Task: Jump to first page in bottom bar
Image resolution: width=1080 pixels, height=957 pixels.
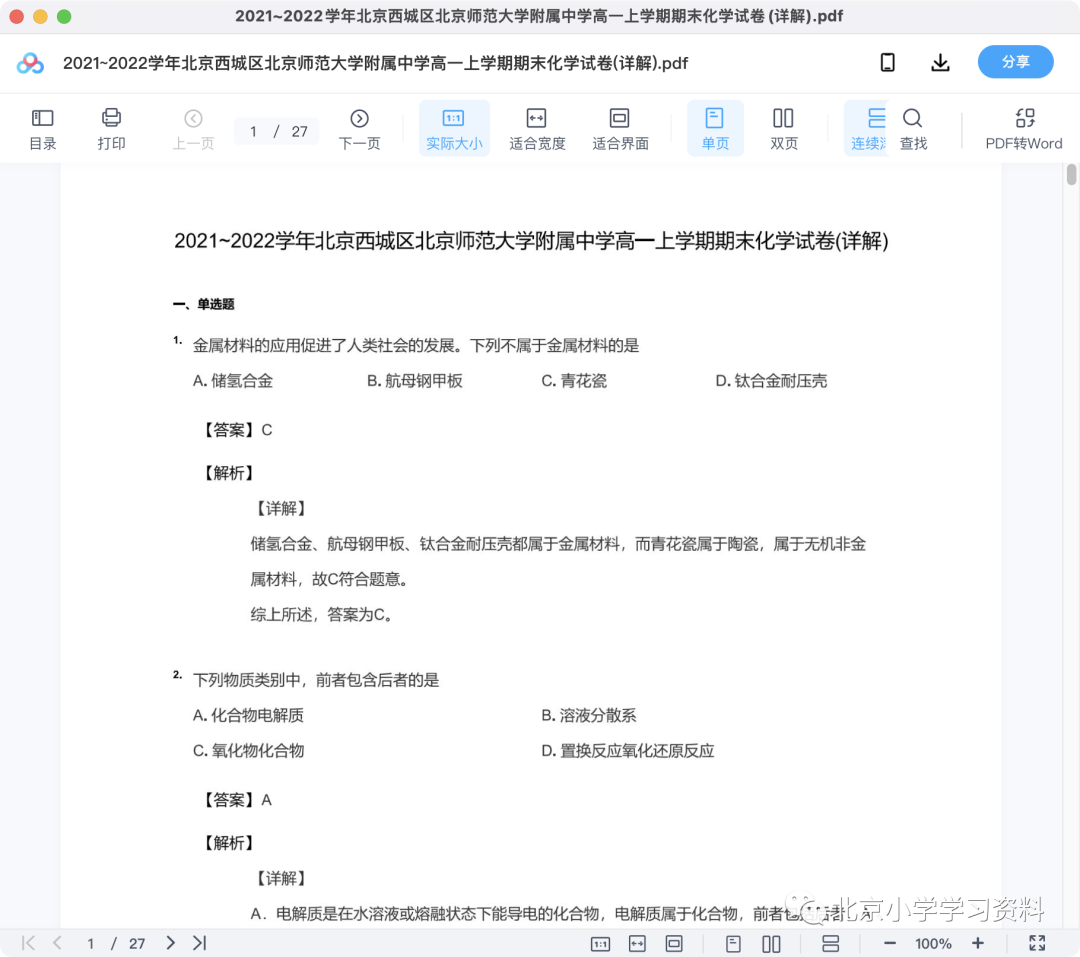Action: point(28,943)
